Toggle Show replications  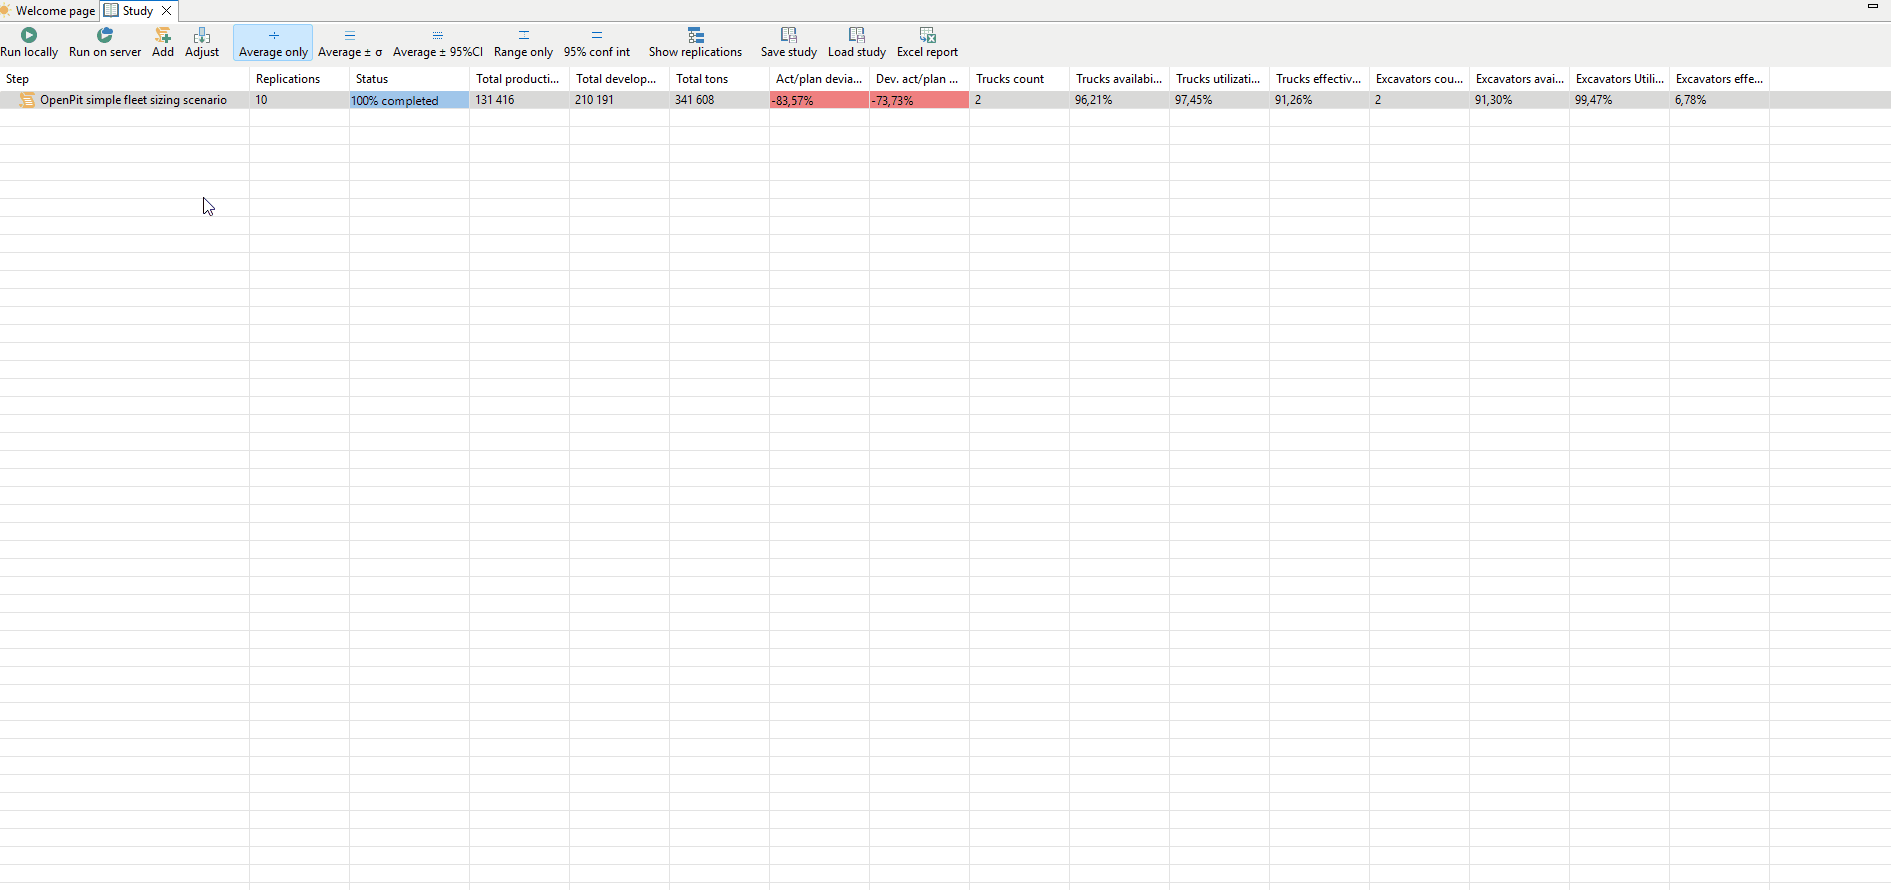click(695, 43)
